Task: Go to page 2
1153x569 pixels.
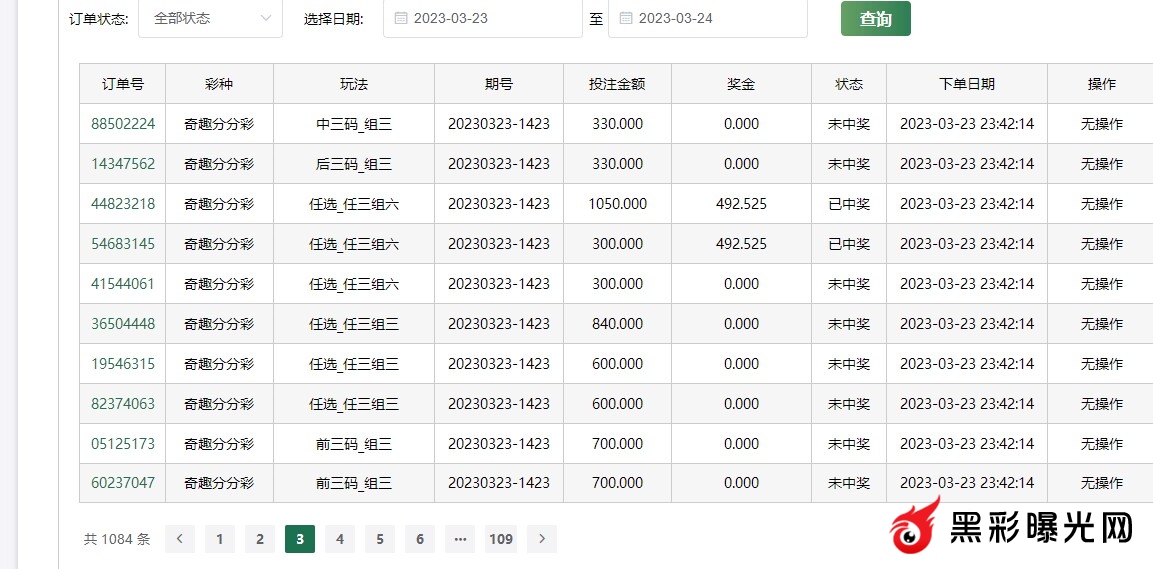Action: (260, 539)
